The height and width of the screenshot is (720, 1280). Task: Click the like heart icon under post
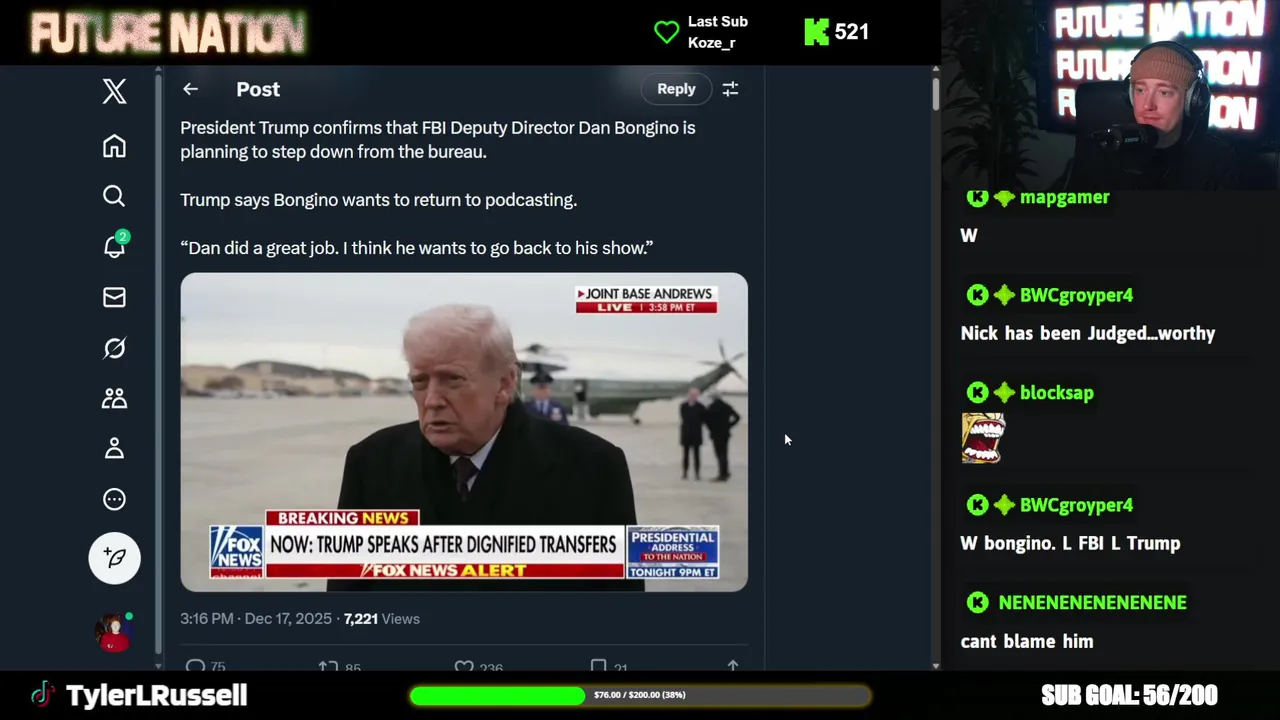click(x=464, y=666)
